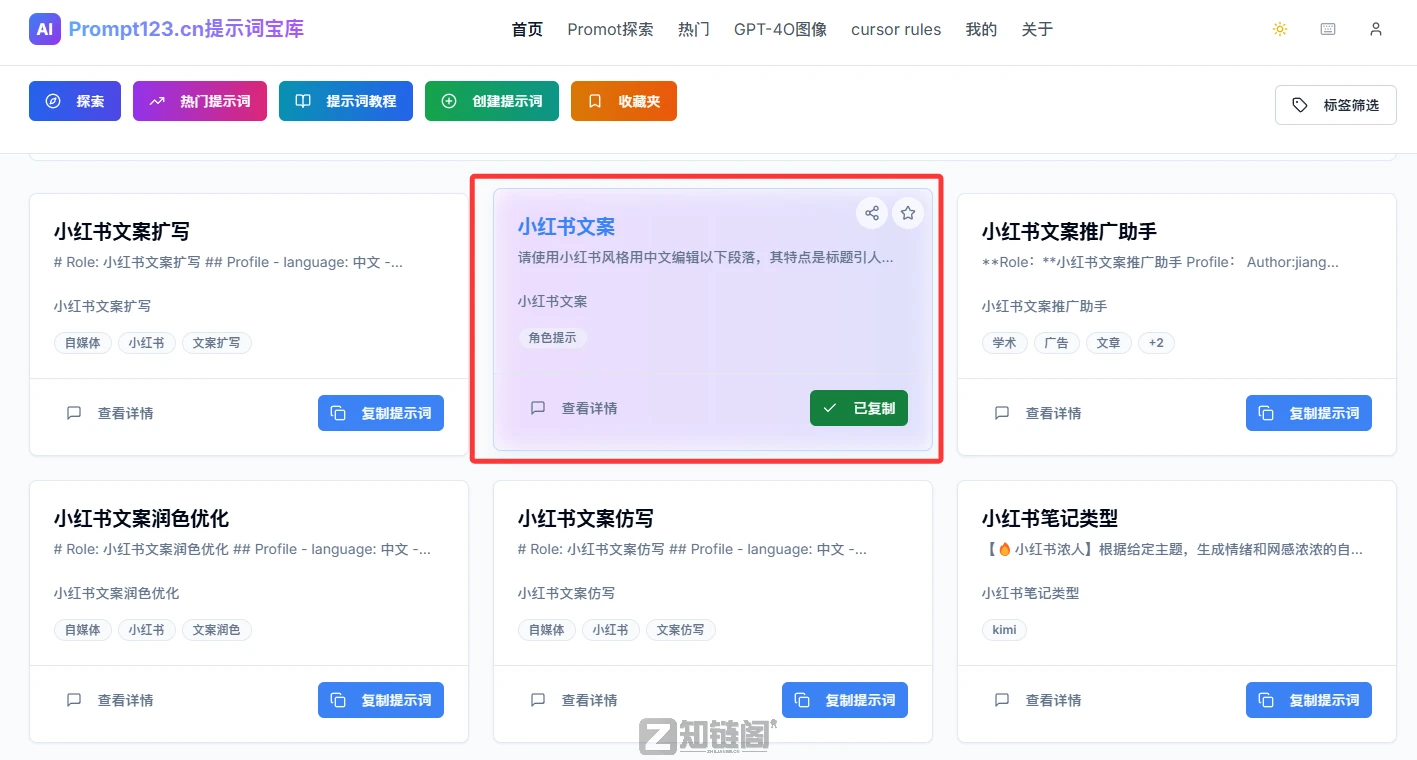Click the AI logo next to Prompt123.cn
The image size is (1417, 760).
(x=44, y=29)
